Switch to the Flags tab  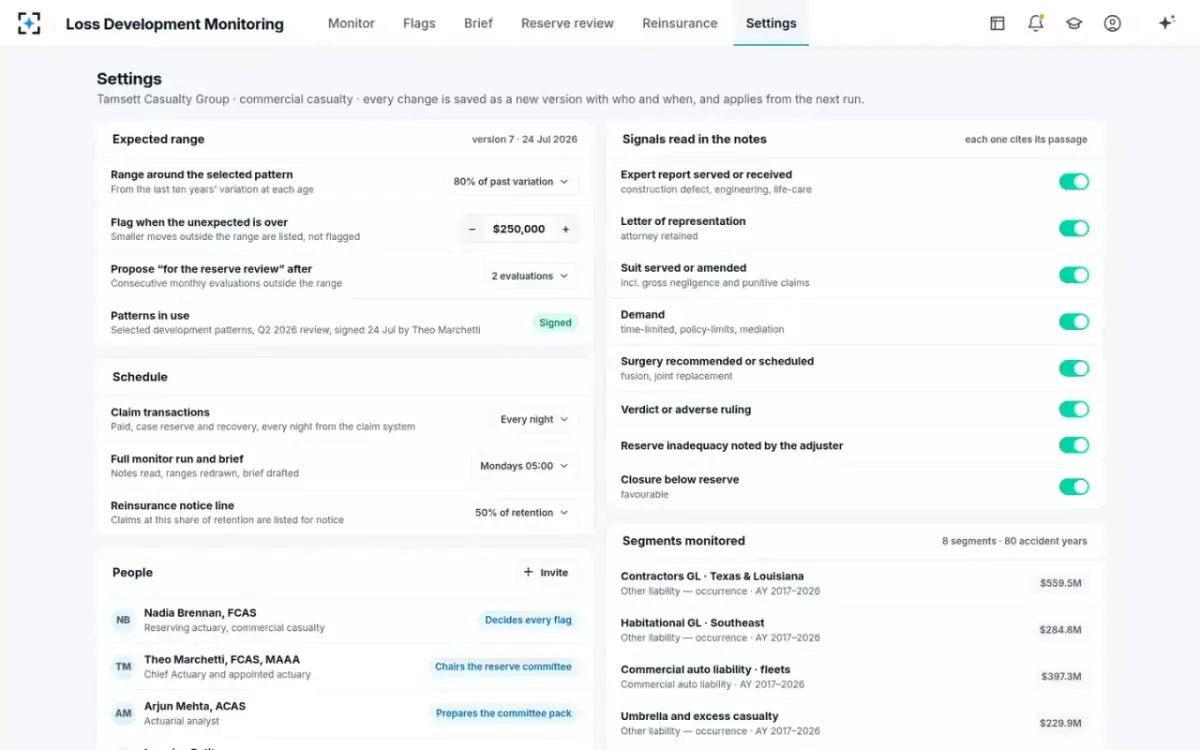(x=419, y=23)
